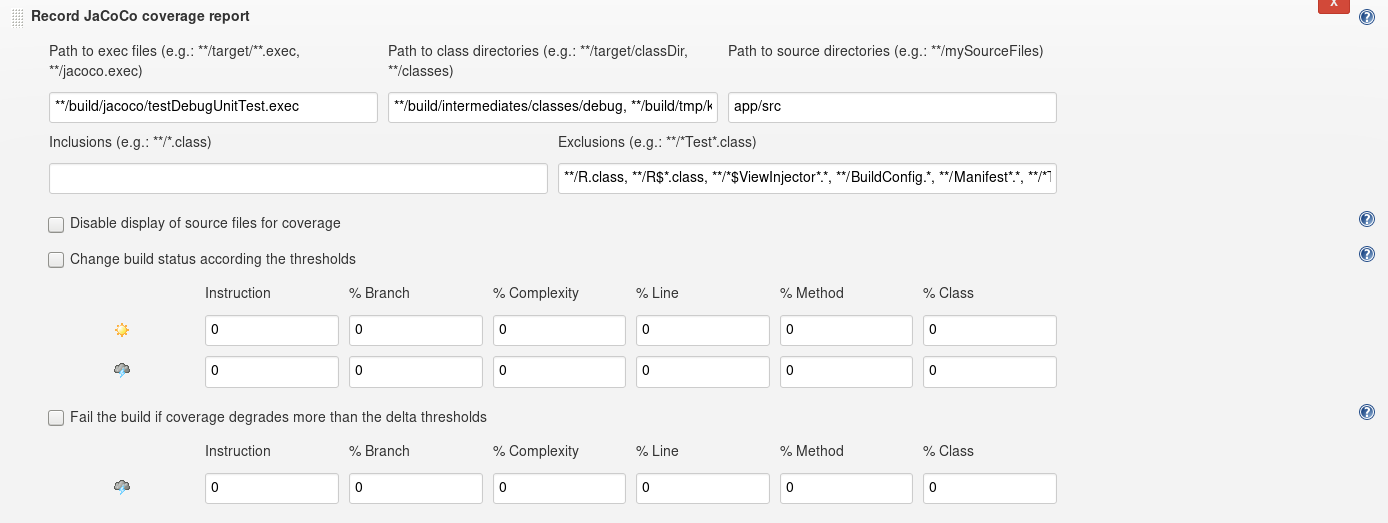Delete the JaCoCo coverage report step

pyautogui.click(x=1333, y=7)
